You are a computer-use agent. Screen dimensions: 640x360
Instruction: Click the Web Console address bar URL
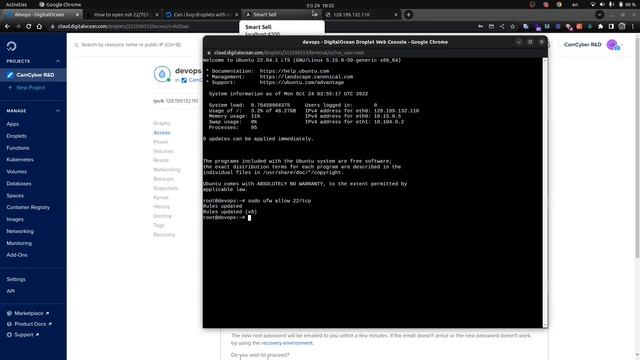click(289, 53)
